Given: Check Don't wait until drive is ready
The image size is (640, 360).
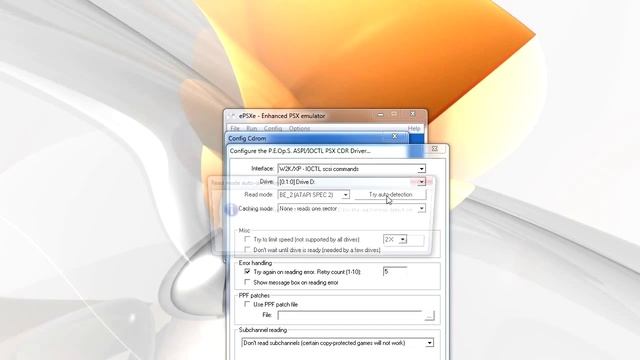Looking at the screenshot, I should click(x=247, y=249).
